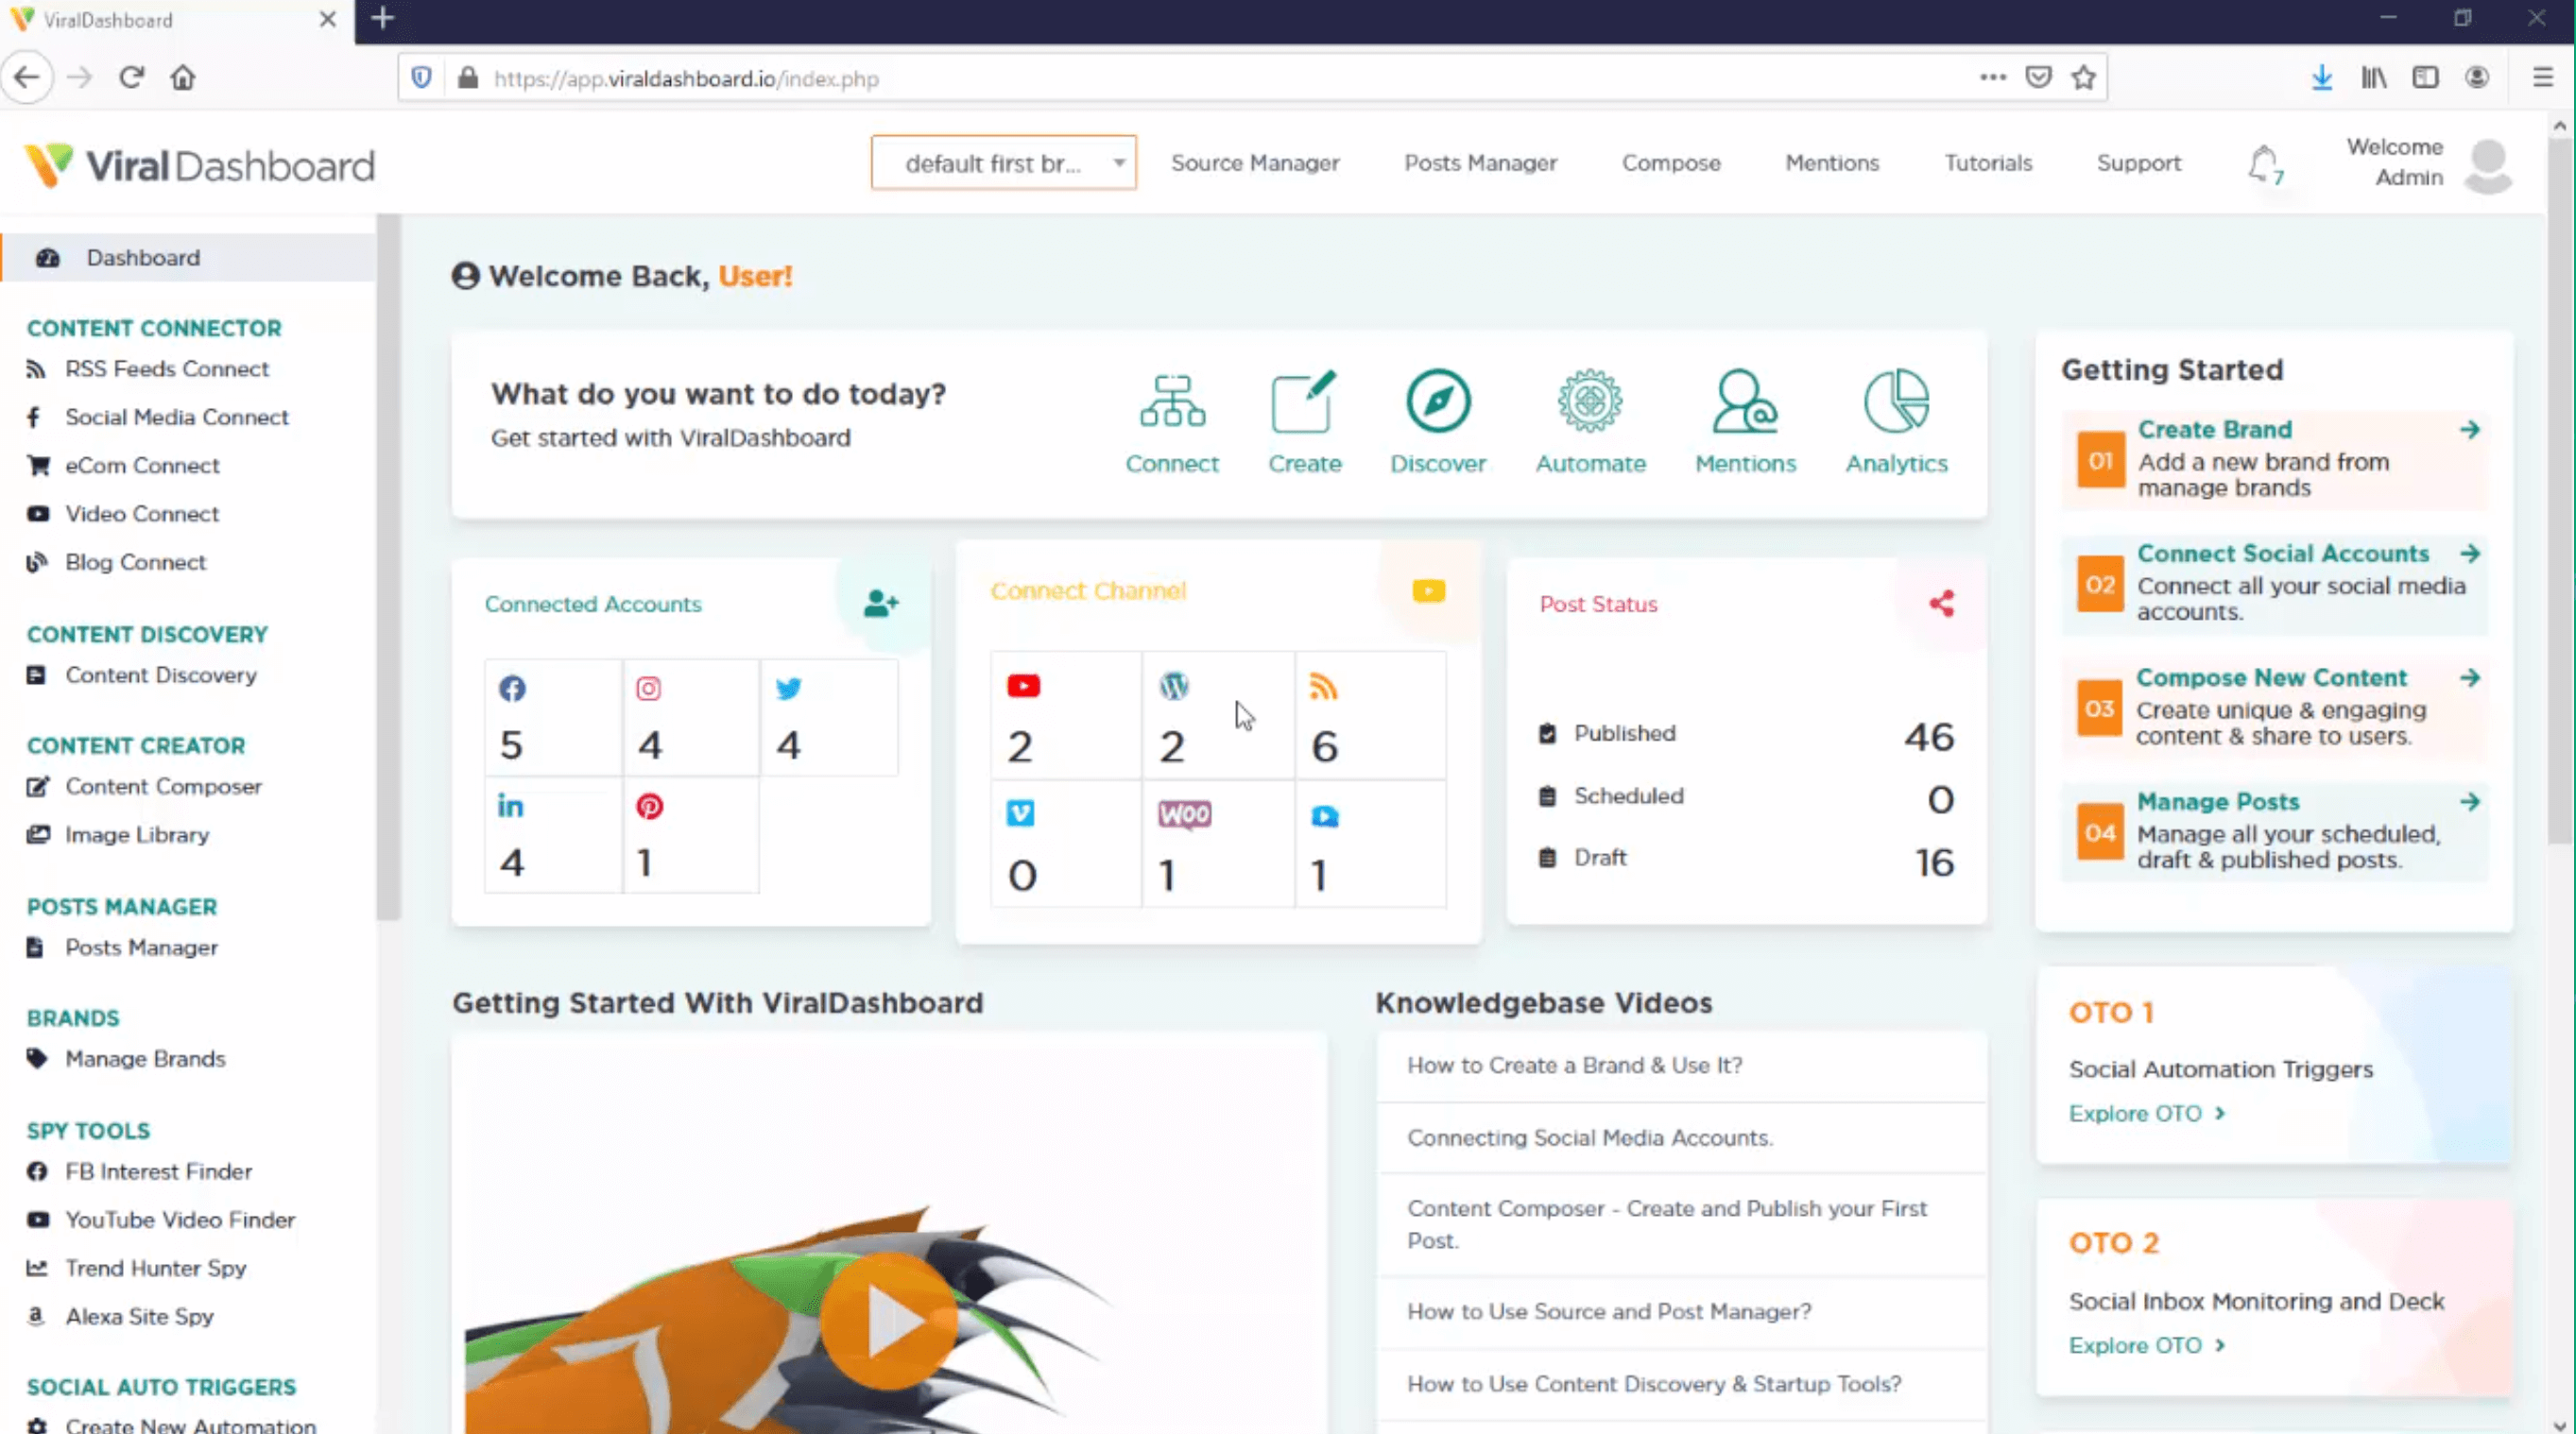Image resolution: width=2576 pixels, height=1434 pixels.
Task: Click the sidebar vertical scrollbar
Action: (388, 566)
